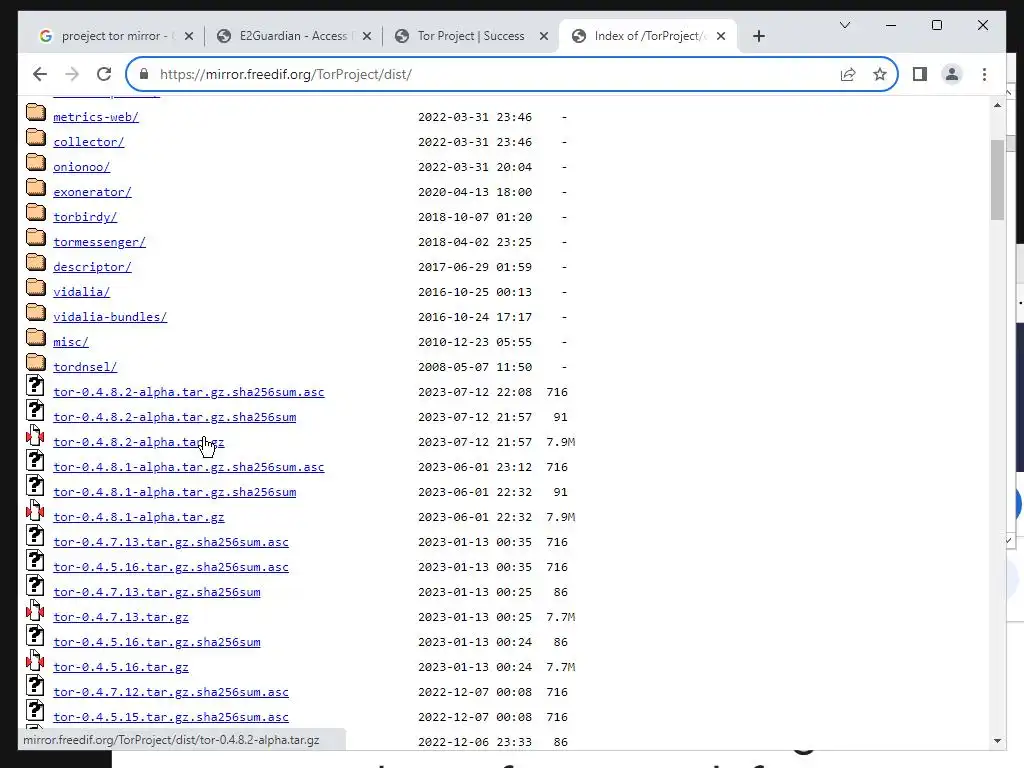Download tor-0.4.8.1-alpha.tar.gz archive
Viewport: 1024px width, 768px height.
(138, 517)
